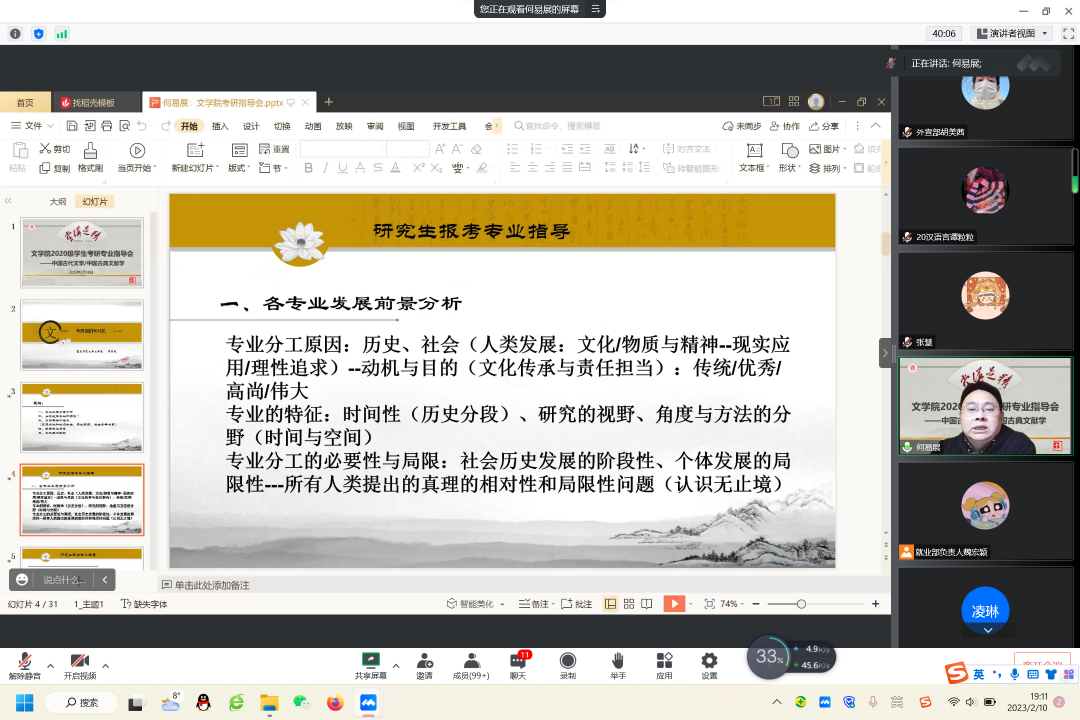Screen dimensions: 1080x720
Task: Open the 形状 shapes dropdown
Action: point(789,158)
